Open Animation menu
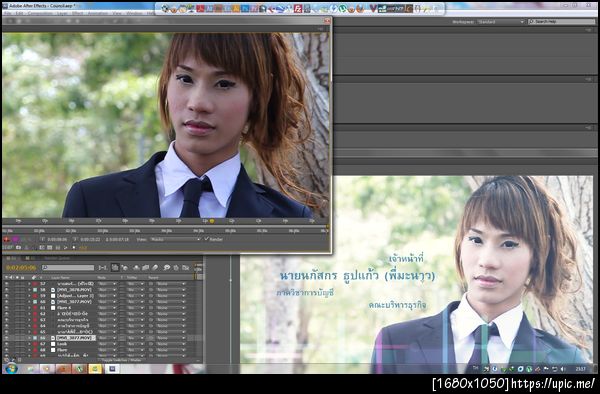This screenshot has width=600, height=394. tap(98, 13)
